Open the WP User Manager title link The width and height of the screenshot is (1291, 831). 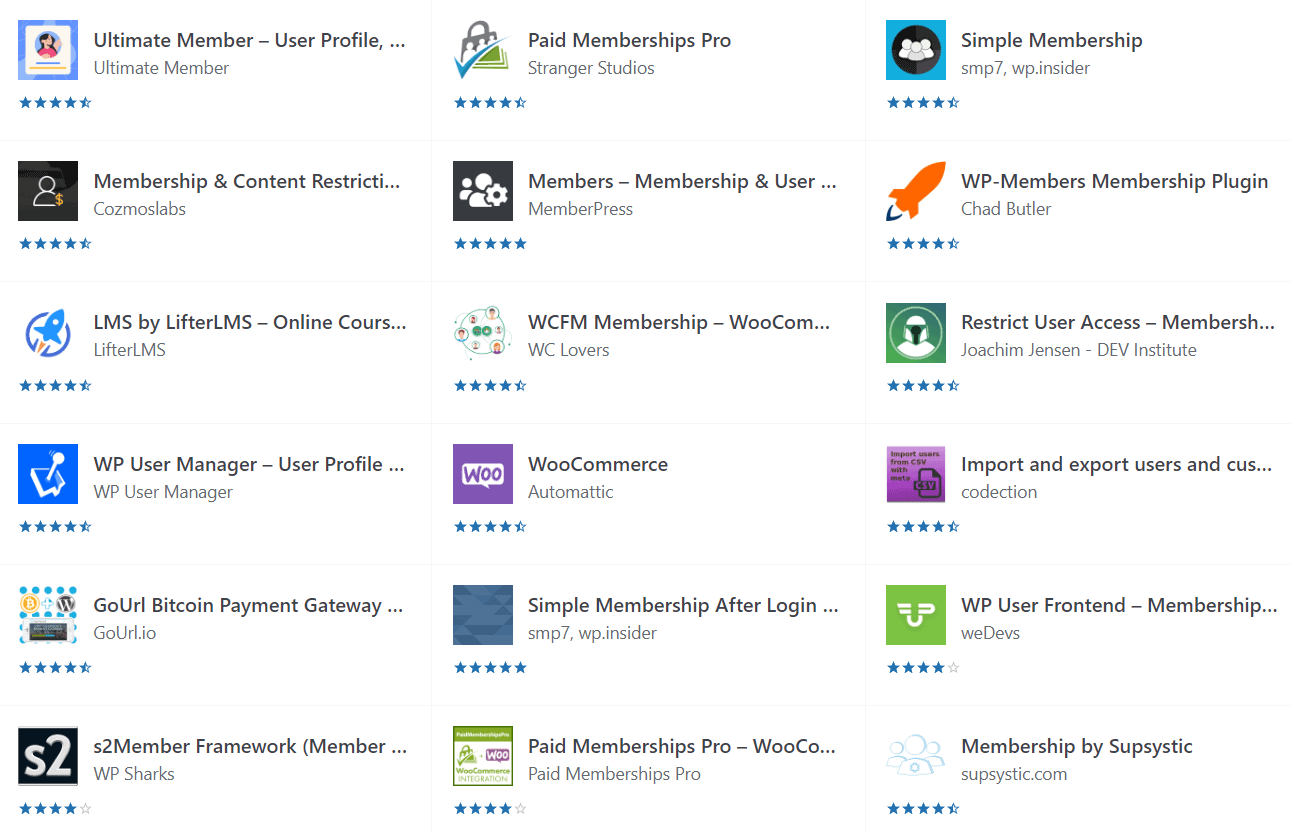pos(249,464)
